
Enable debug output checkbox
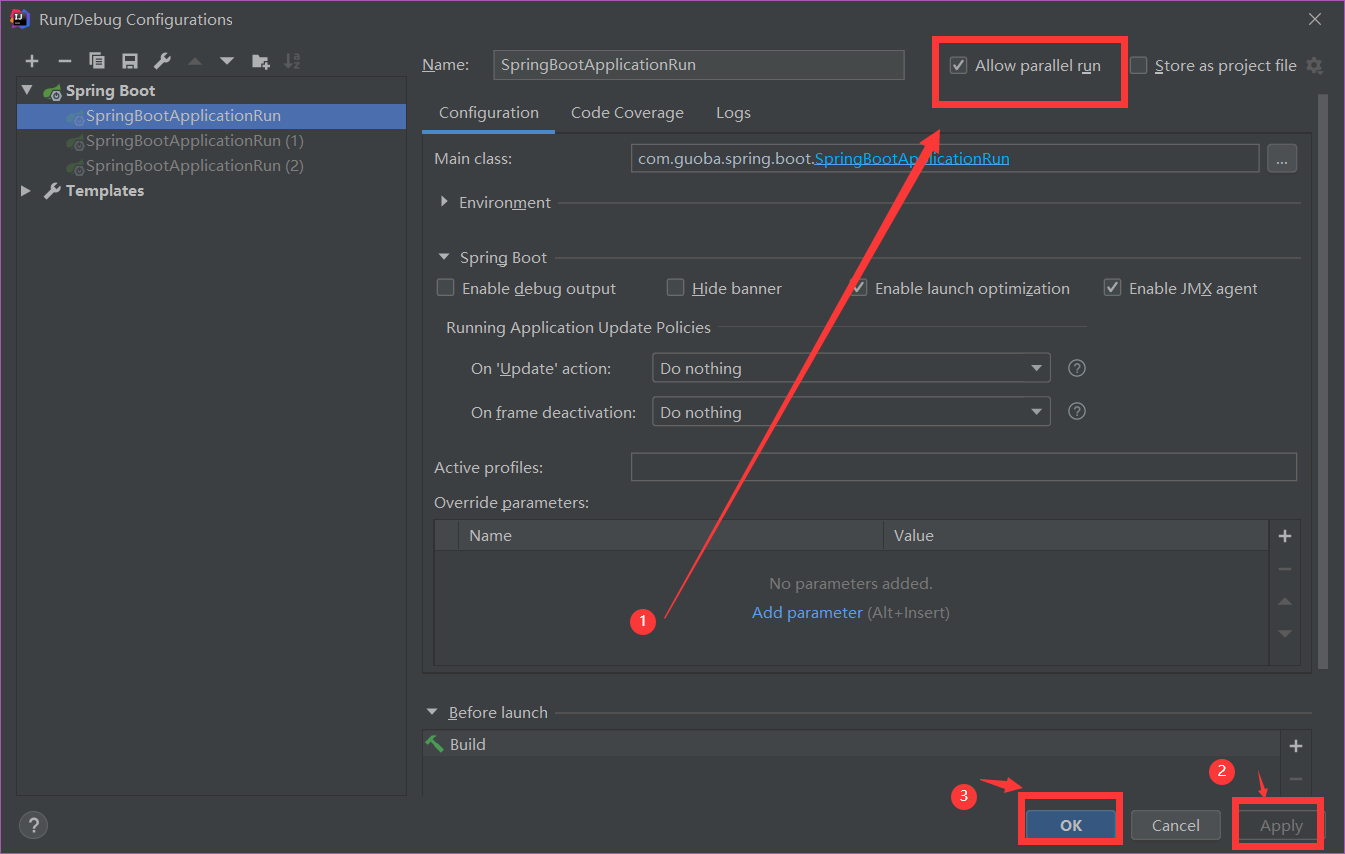446,288
